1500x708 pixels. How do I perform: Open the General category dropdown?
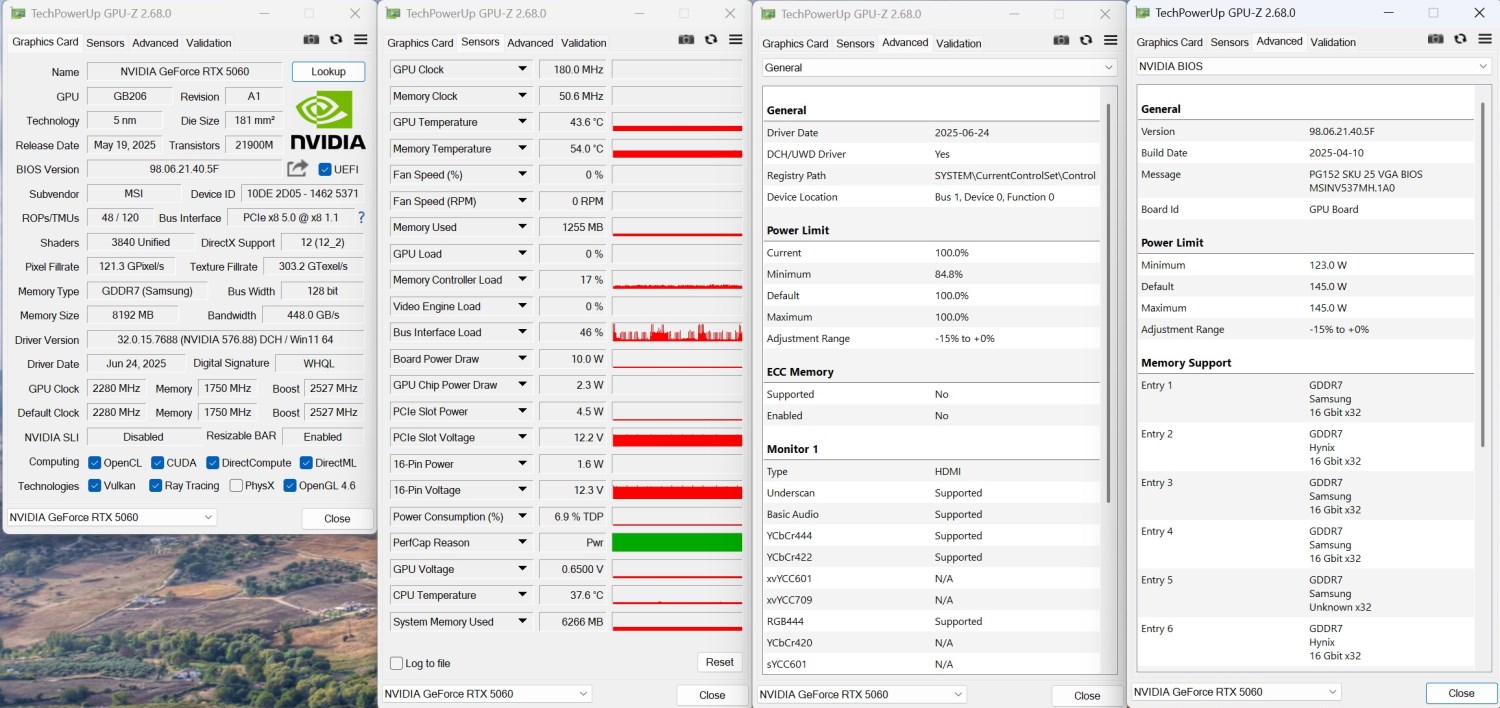939,67
